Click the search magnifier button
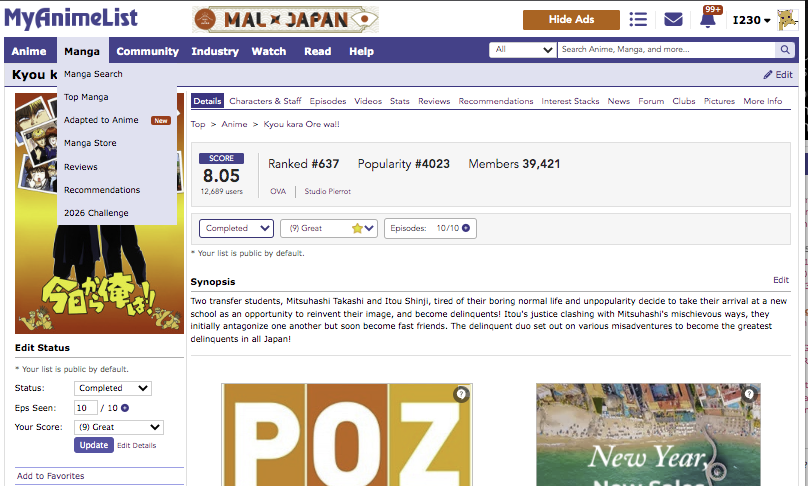 [785, 49]
